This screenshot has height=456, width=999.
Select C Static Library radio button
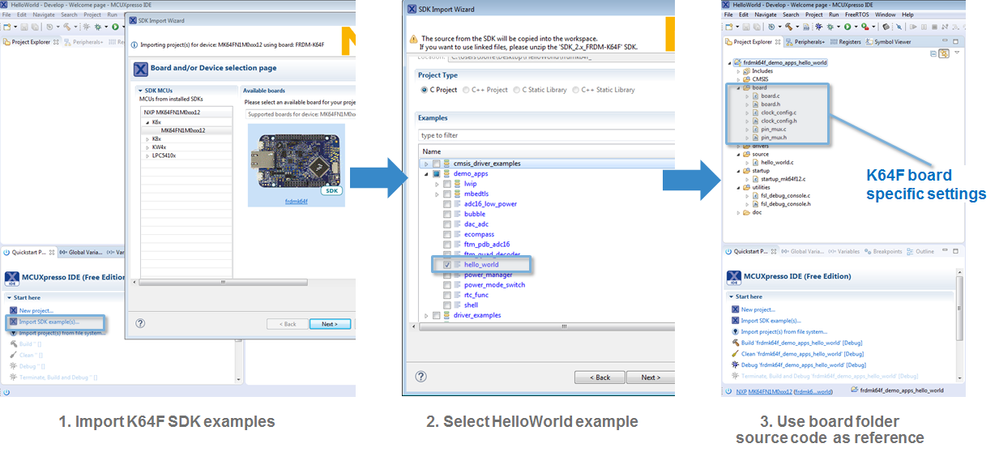pos(517,90)
